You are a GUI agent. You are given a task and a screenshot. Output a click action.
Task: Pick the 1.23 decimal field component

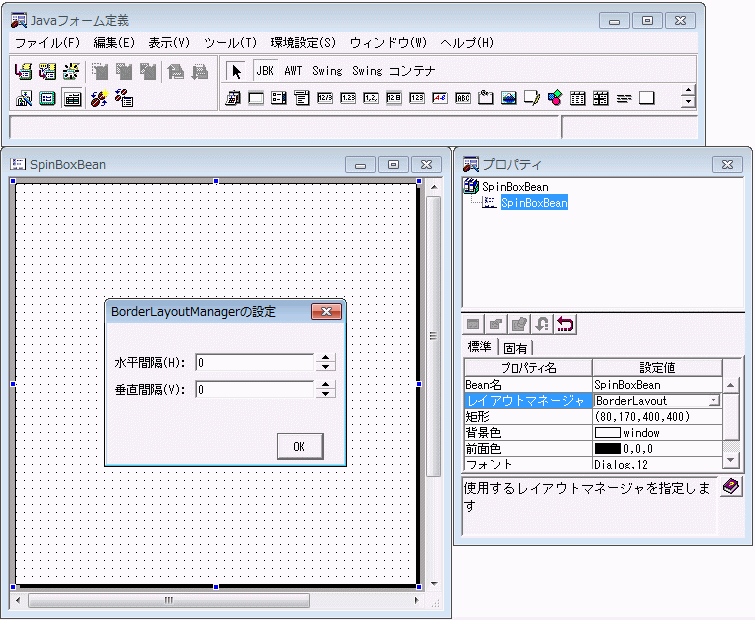pos(348,98)
